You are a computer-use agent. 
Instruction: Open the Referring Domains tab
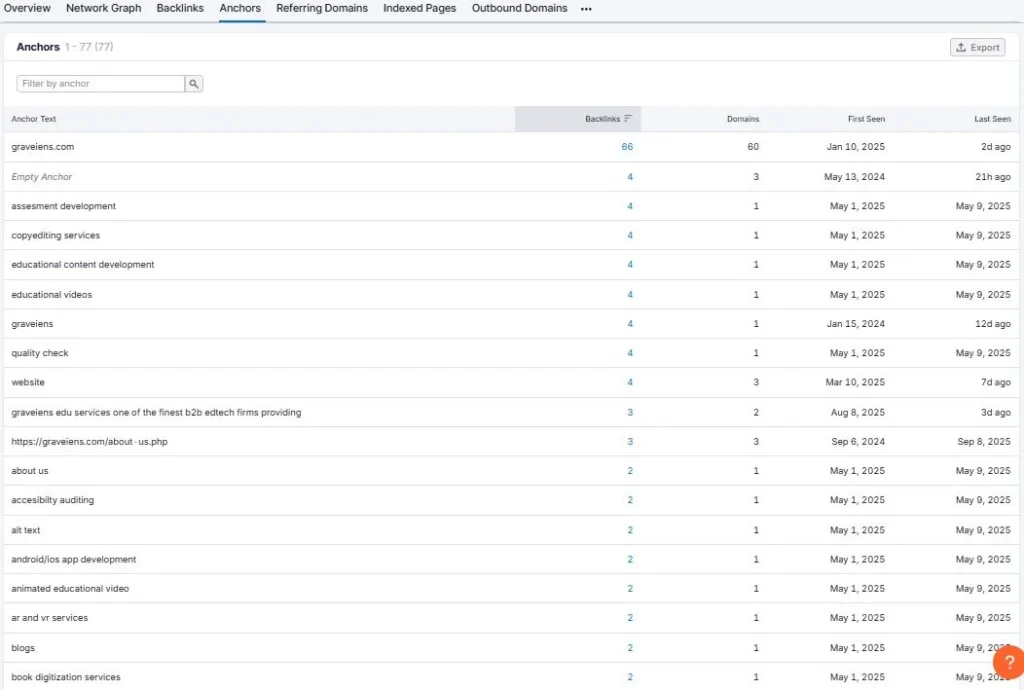coord(321,8)
